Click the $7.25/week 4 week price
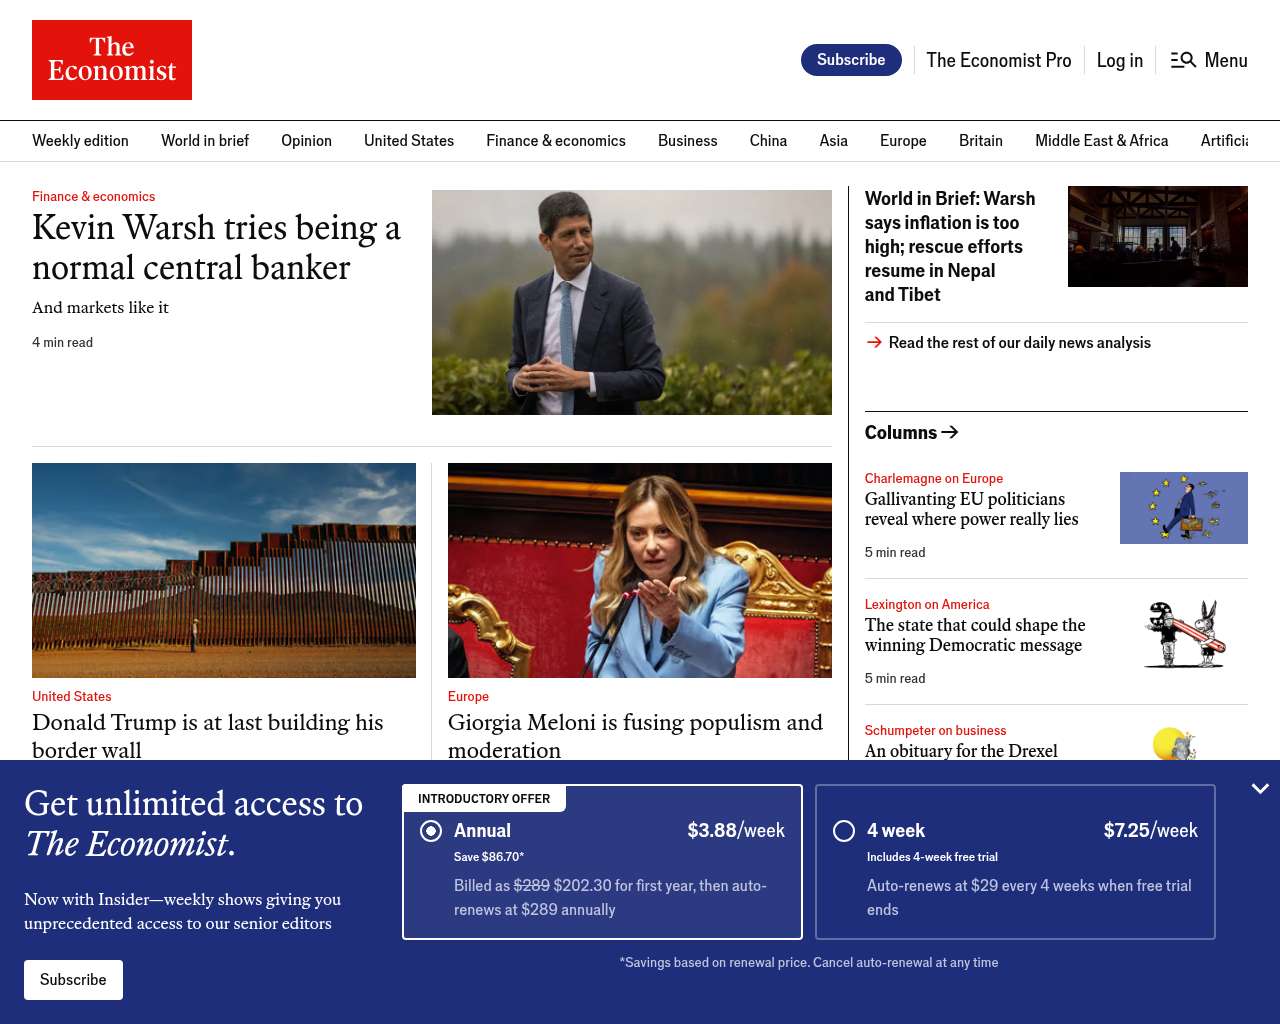 [1151, 831]
